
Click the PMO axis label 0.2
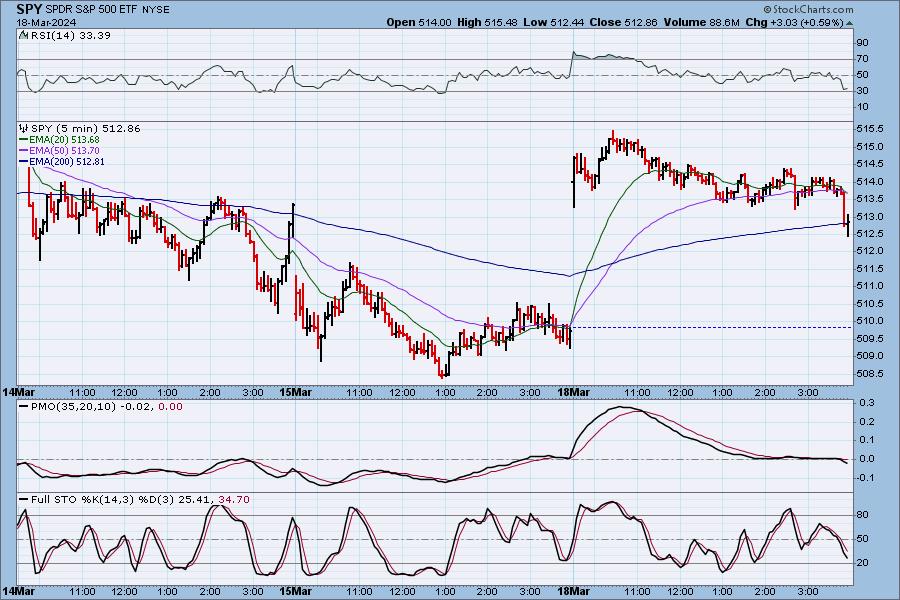tap(867, 422)
